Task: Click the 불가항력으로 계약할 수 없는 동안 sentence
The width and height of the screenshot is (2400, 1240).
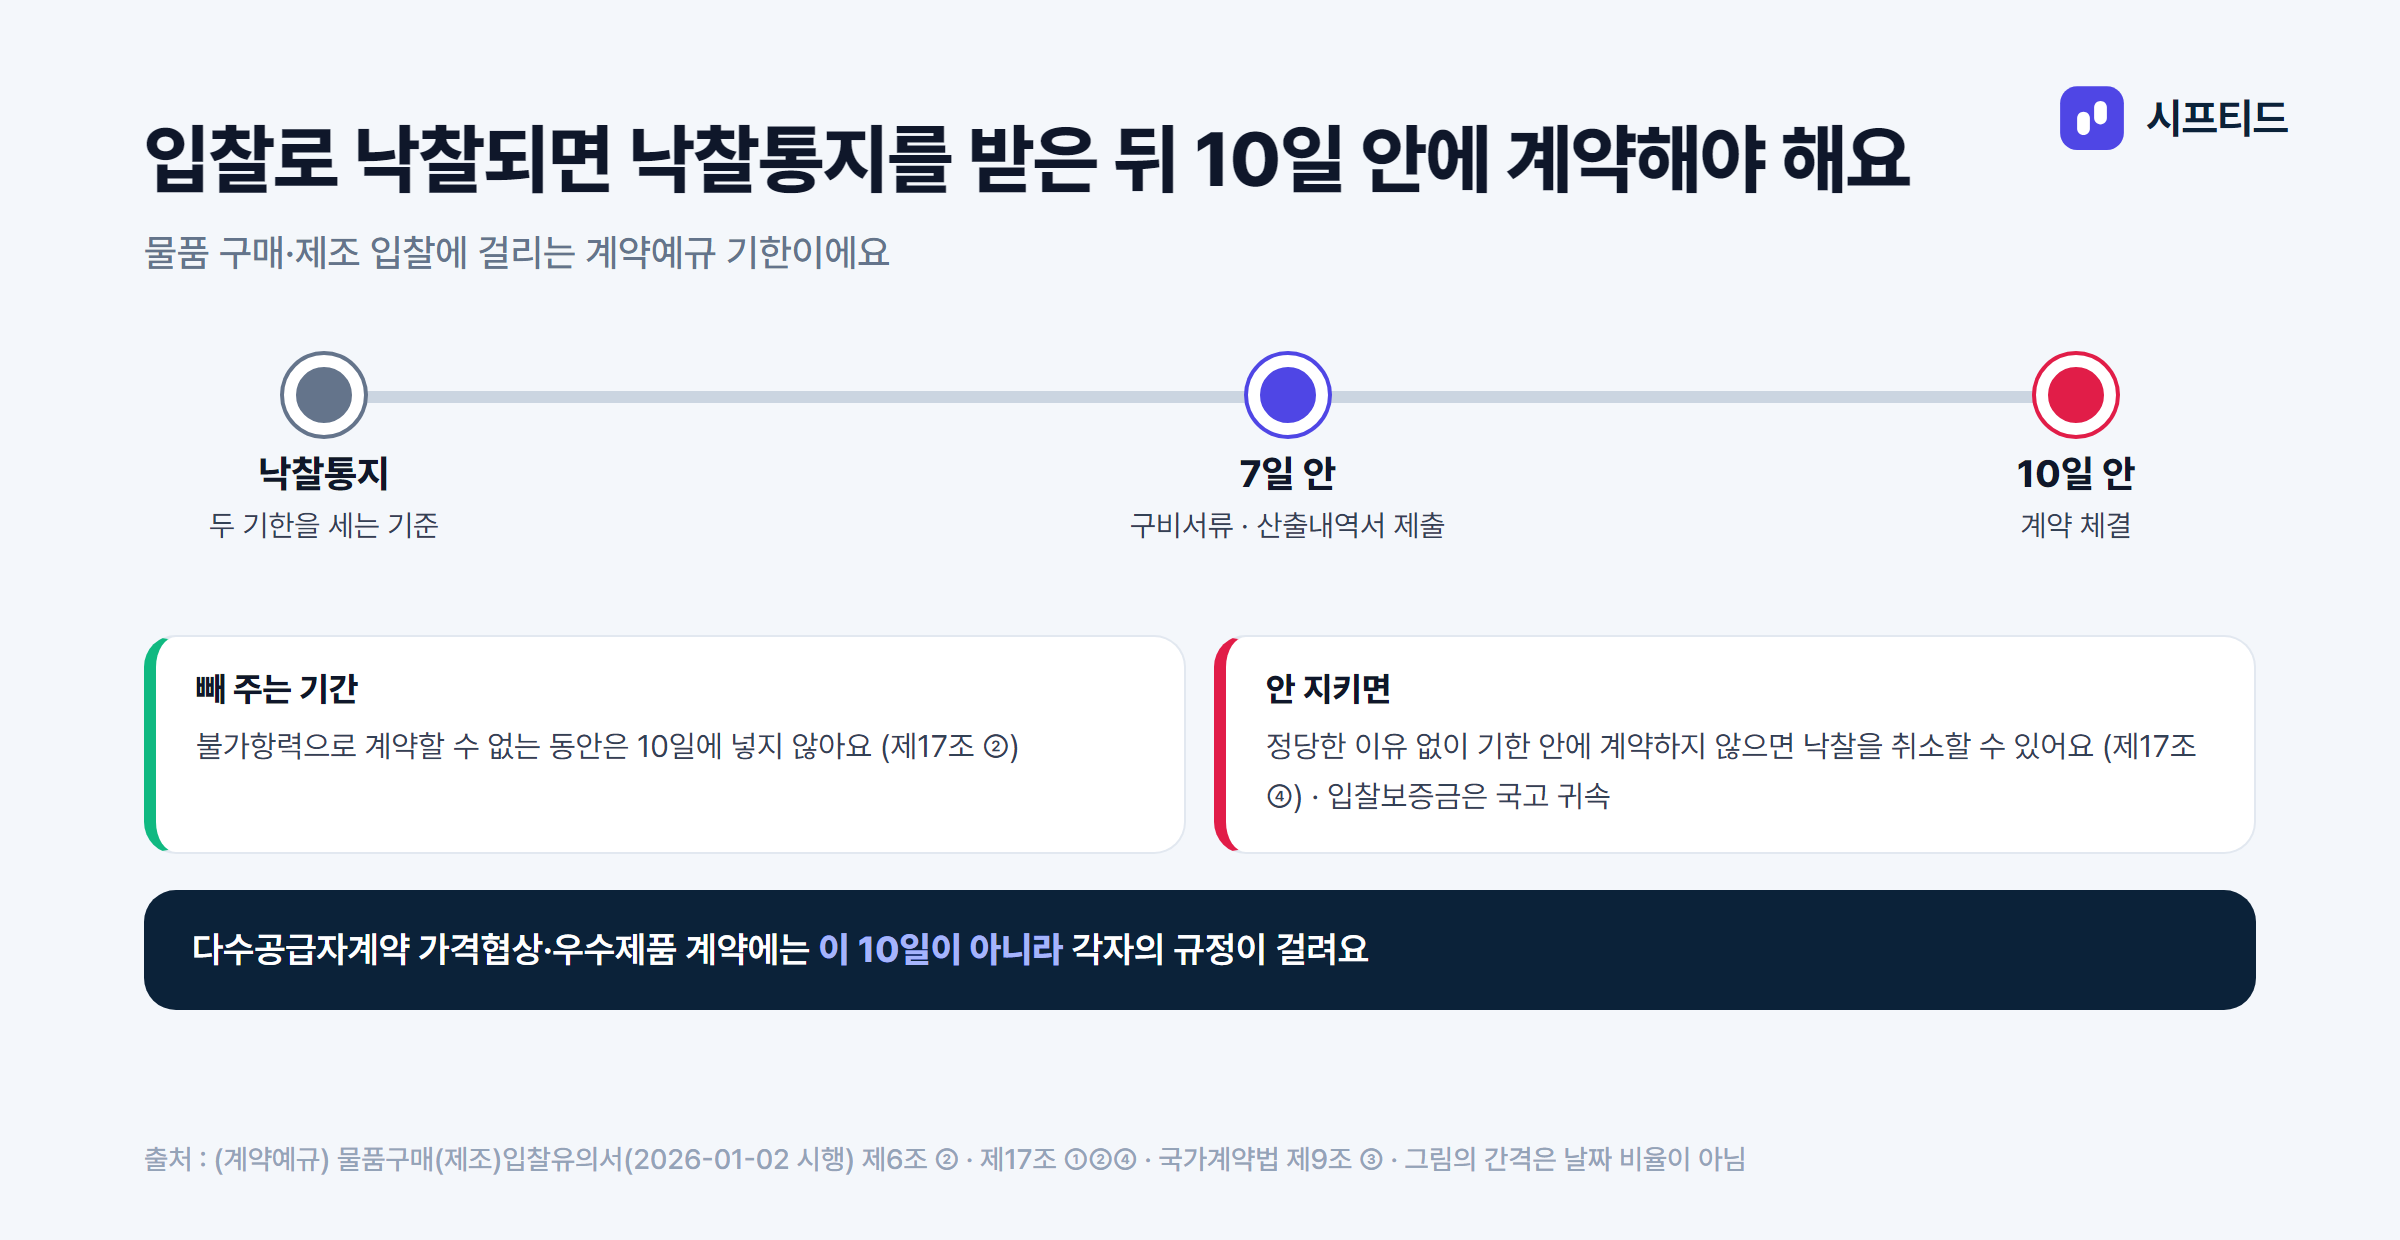Action: [607, 746]
